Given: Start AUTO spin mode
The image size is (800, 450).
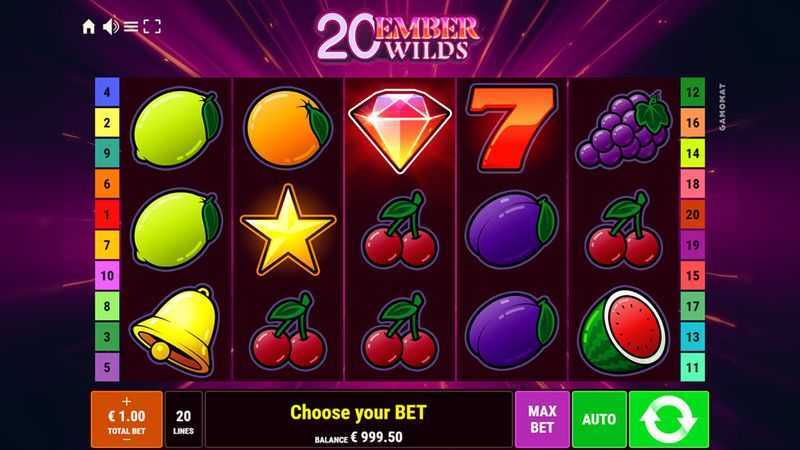Looking at the screenshot, I should click(599, 419).
